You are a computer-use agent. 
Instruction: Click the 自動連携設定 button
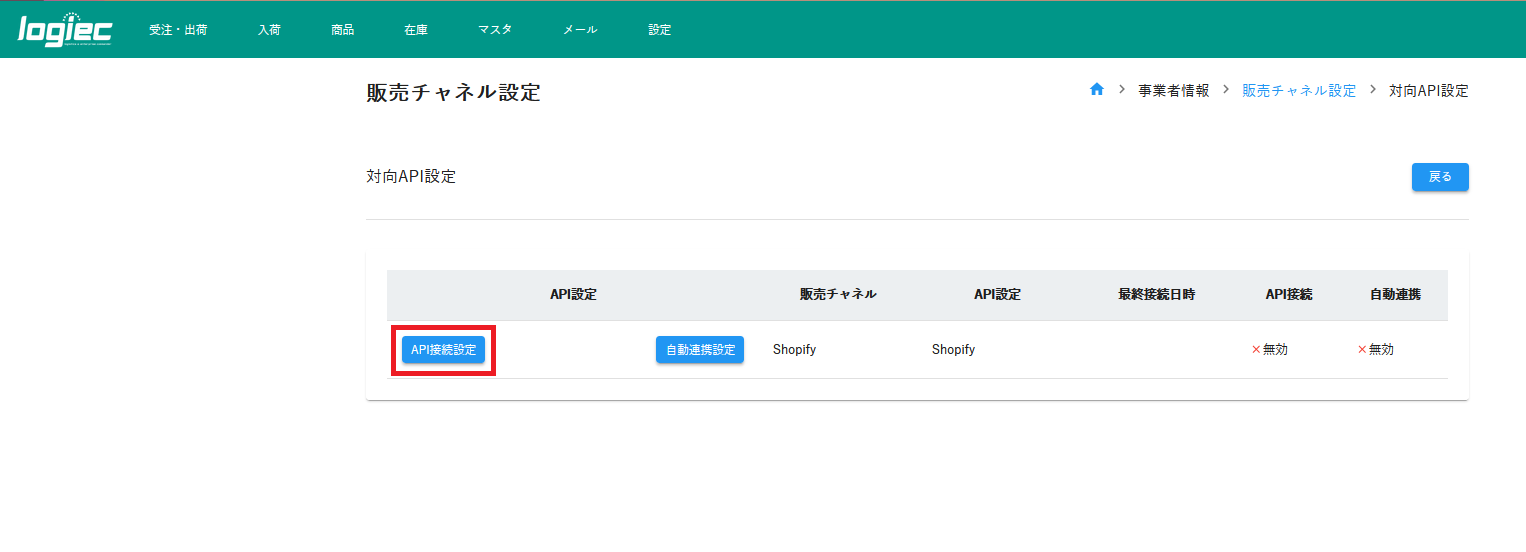tap(700, 350)
